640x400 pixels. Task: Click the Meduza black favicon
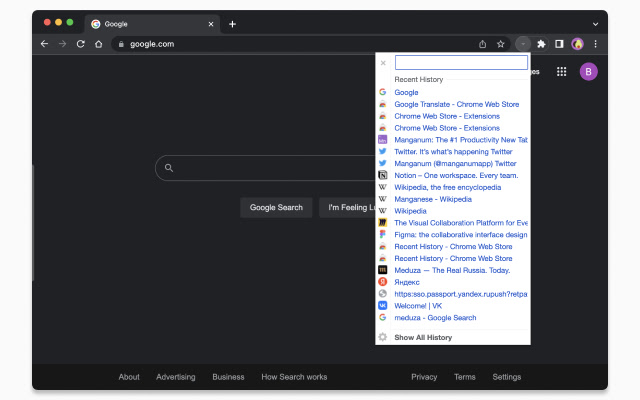pos(382,270)
